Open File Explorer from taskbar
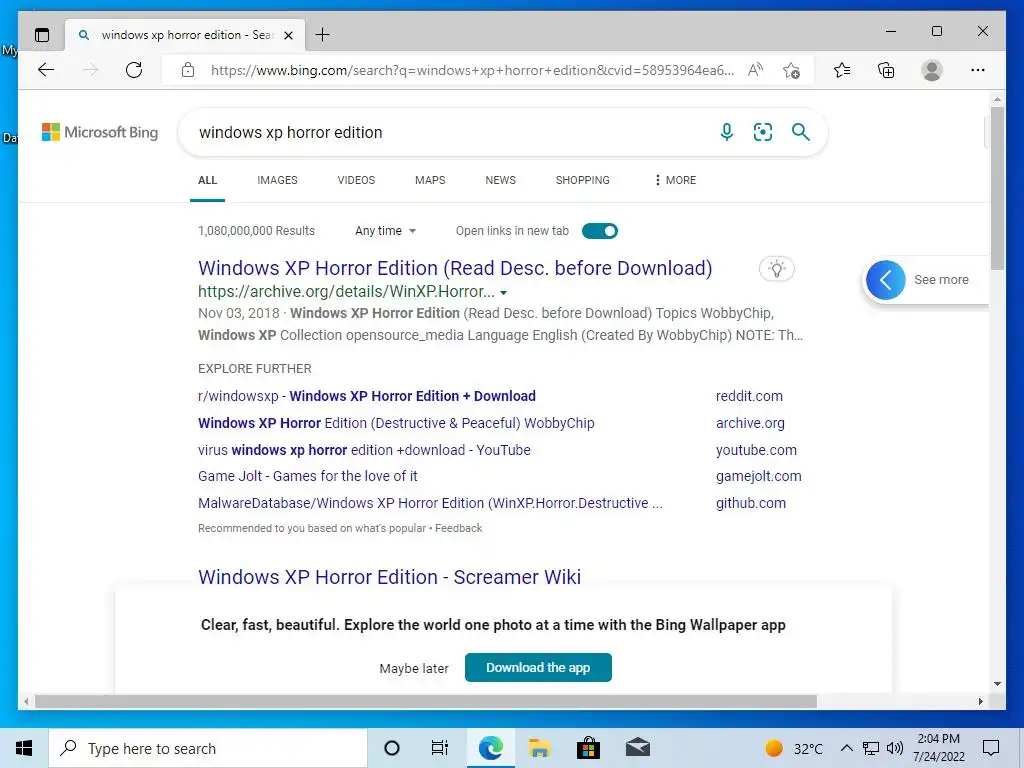This screenshot has height=768, width=1024. click(x=539, y=748)
